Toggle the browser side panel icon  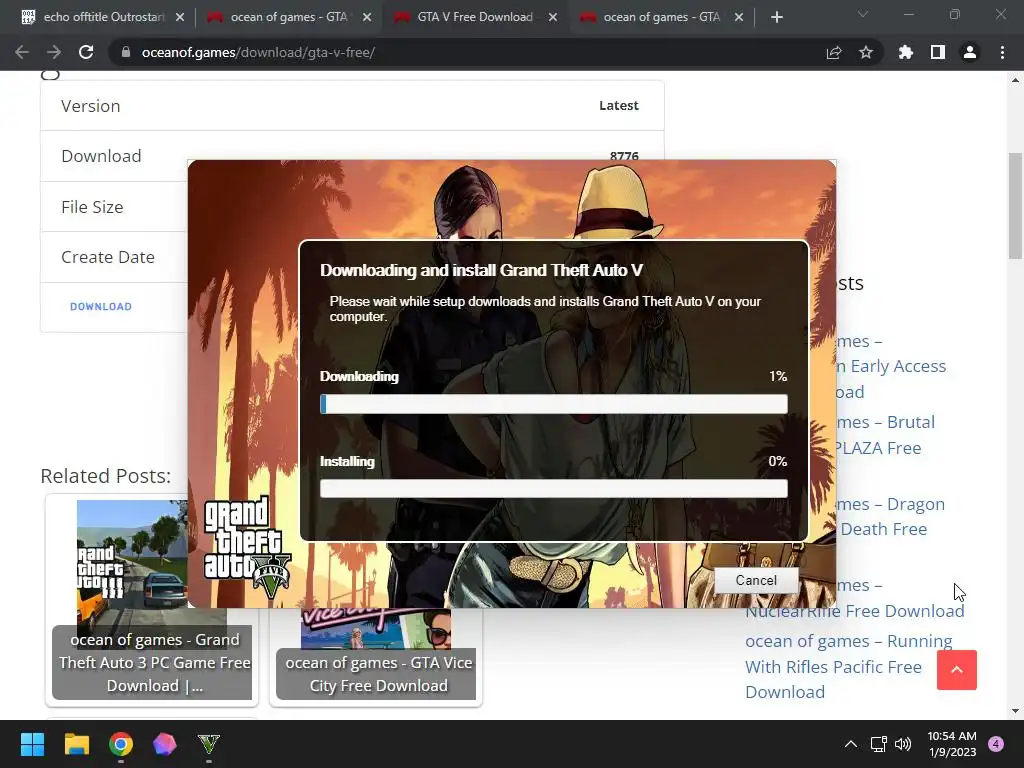938,52
